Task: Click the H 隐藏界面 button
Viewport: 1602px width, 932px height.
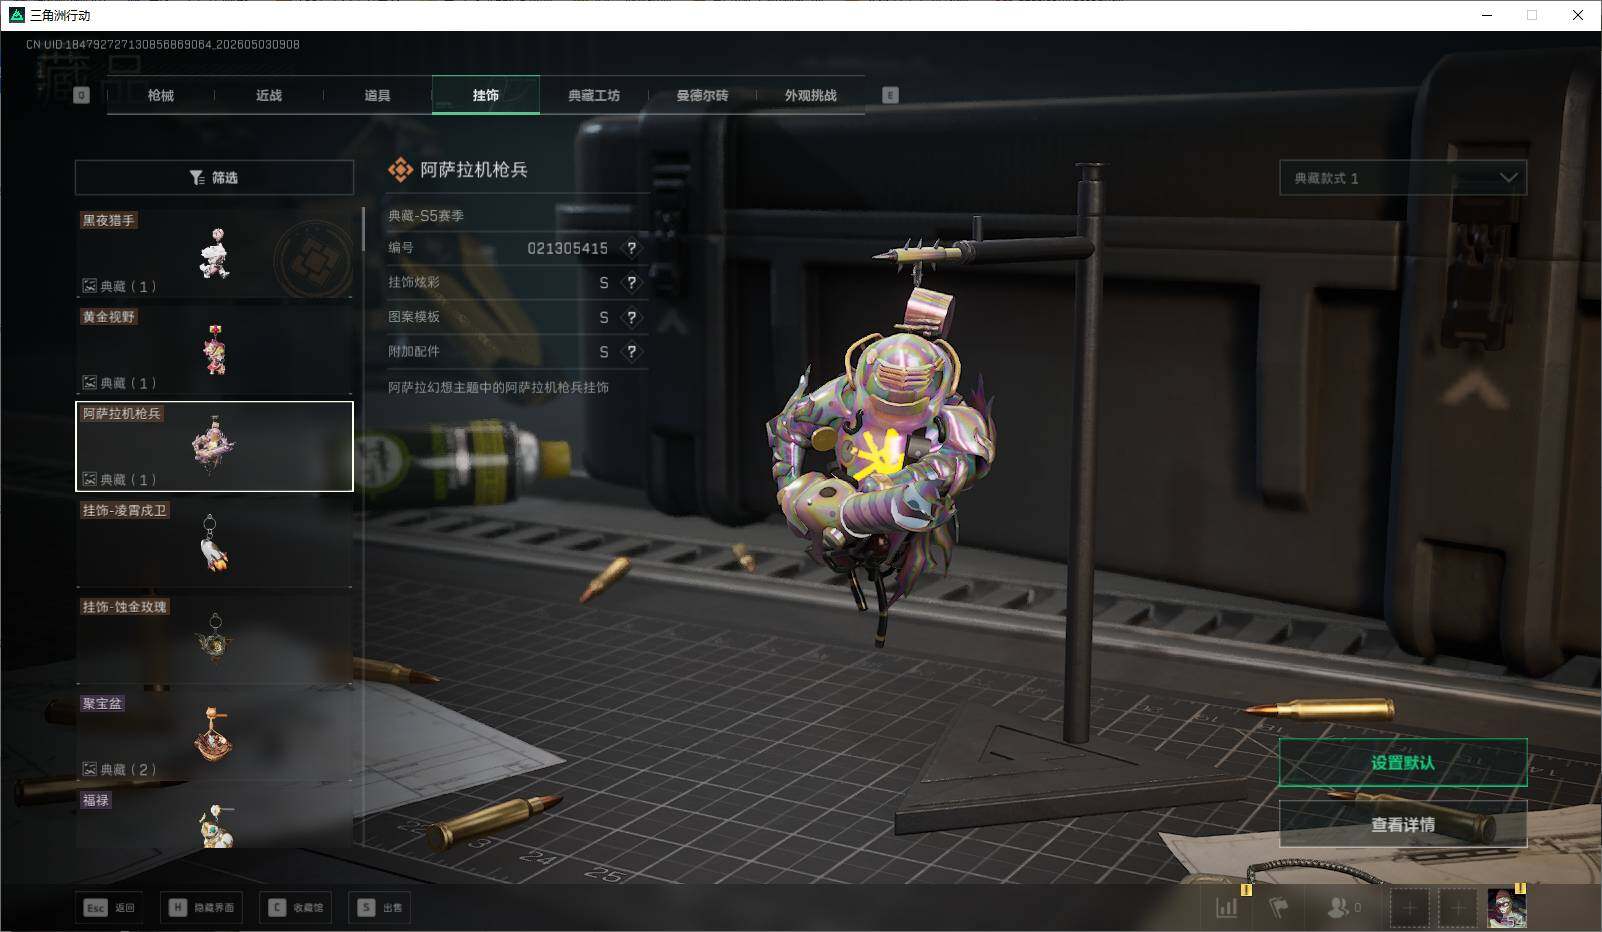Action: coord(202,907)
